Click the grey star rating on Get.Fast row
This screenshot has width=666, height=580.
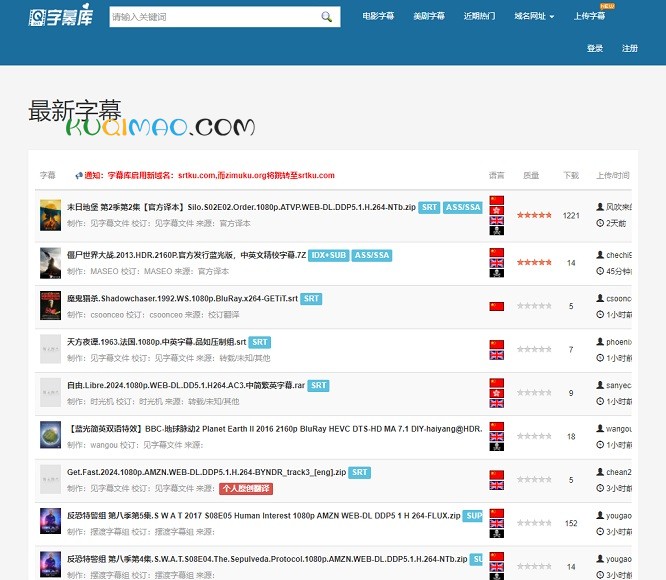534,479
